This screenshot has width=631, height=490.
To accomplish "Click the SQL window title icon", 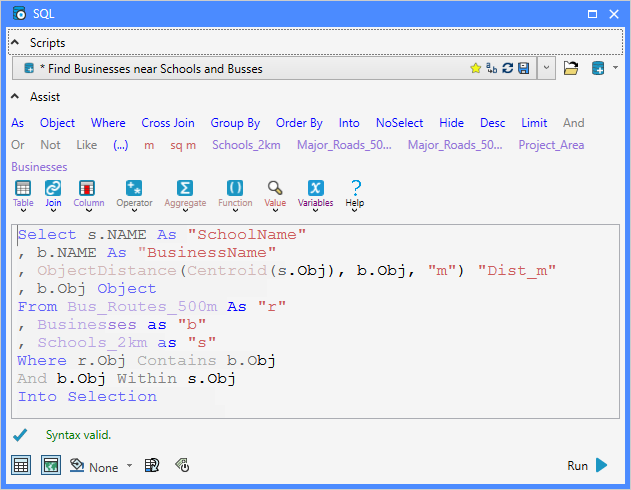I will coord(19,14).
